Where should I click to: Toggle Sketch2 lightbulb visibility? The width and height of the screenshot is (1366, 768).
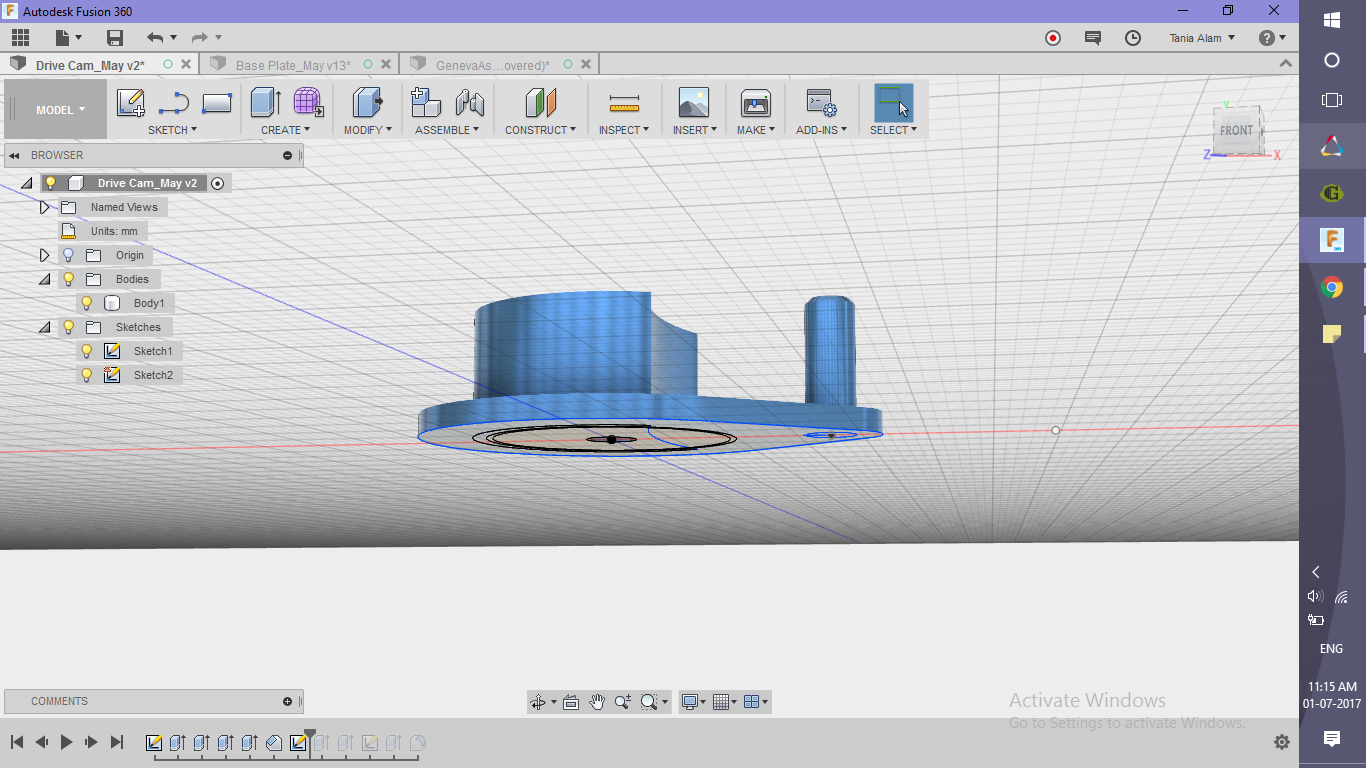[x=87, y=375]
